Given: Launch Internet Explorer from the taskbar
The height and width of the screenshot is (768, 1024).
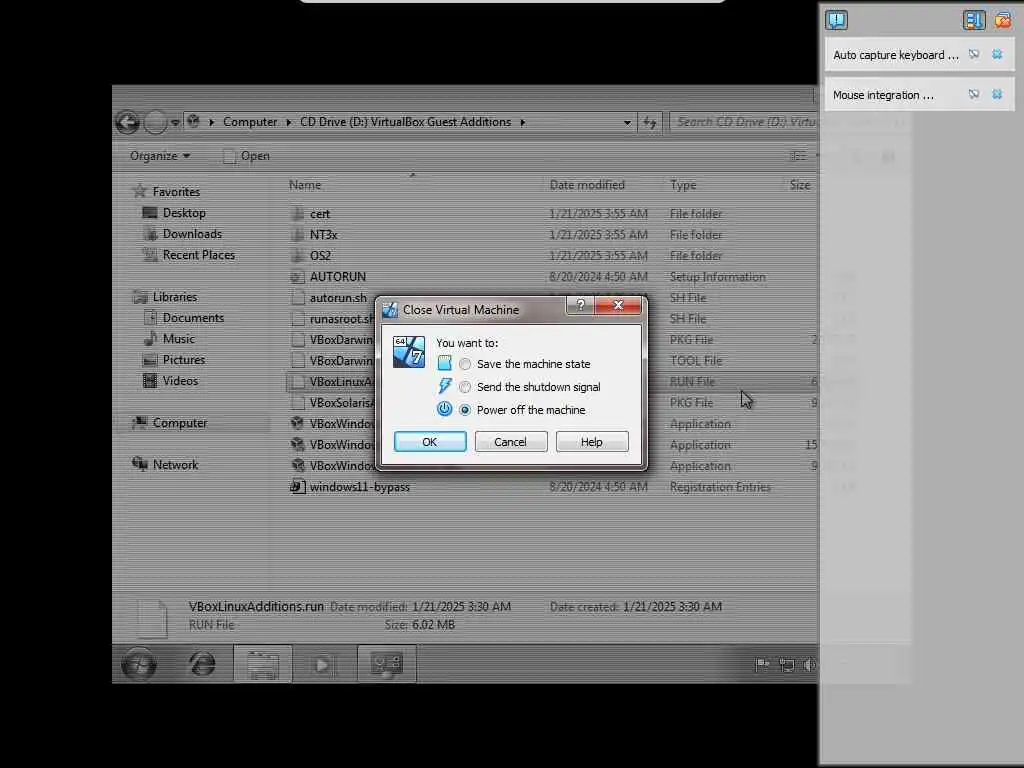Looking at the screenshot, I should coord(202,664).
